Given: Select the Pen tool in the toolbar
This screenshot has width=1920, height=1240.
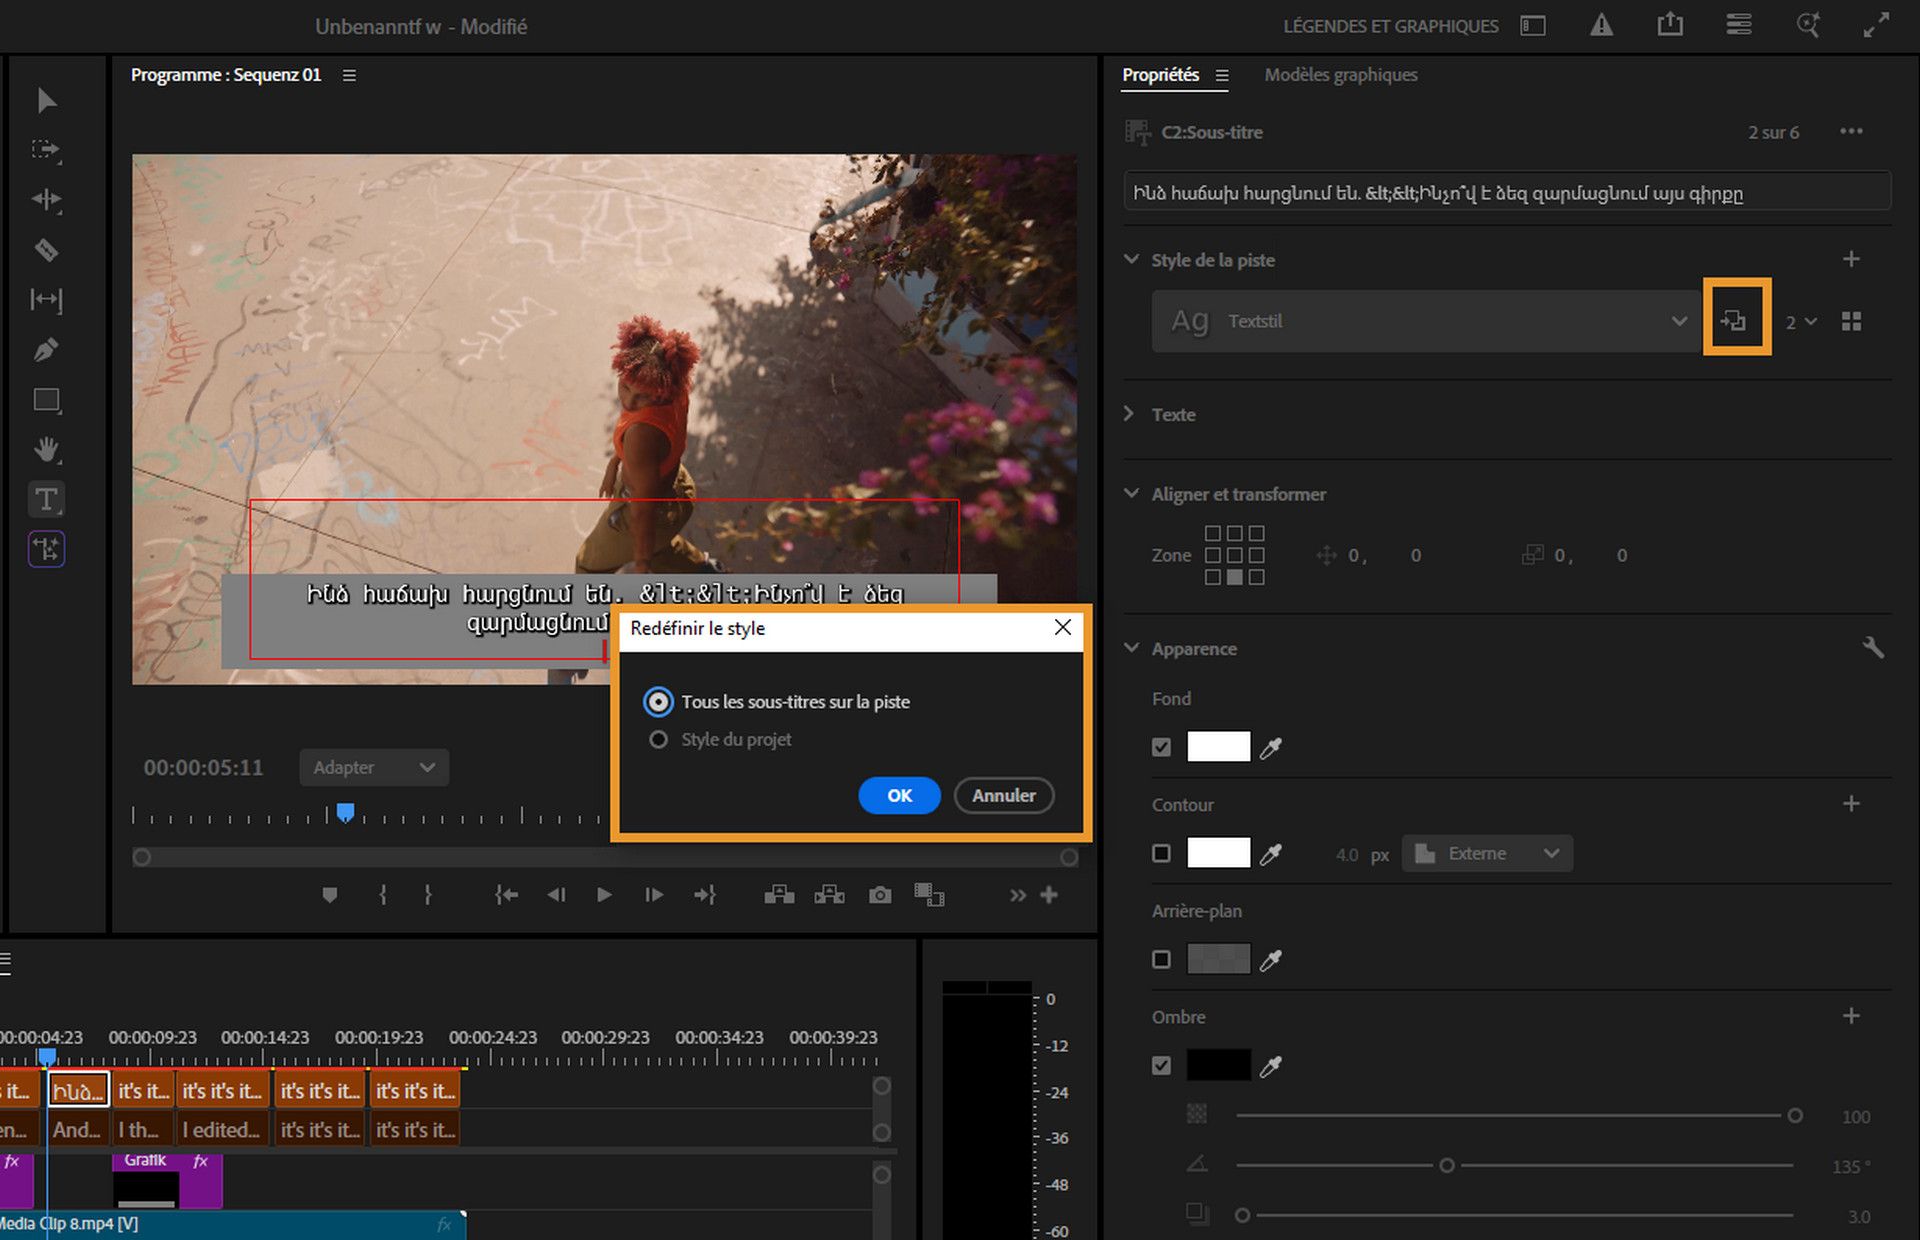Looking at the screenshot, I should pos(46,350).
